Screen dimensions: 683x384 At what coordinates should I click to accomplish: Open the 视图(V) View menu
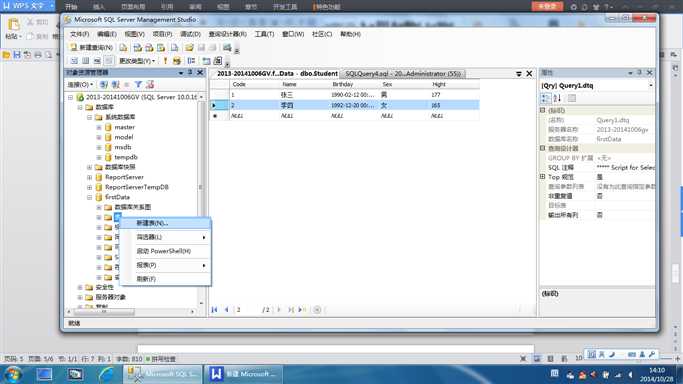[x=134, y=34]
